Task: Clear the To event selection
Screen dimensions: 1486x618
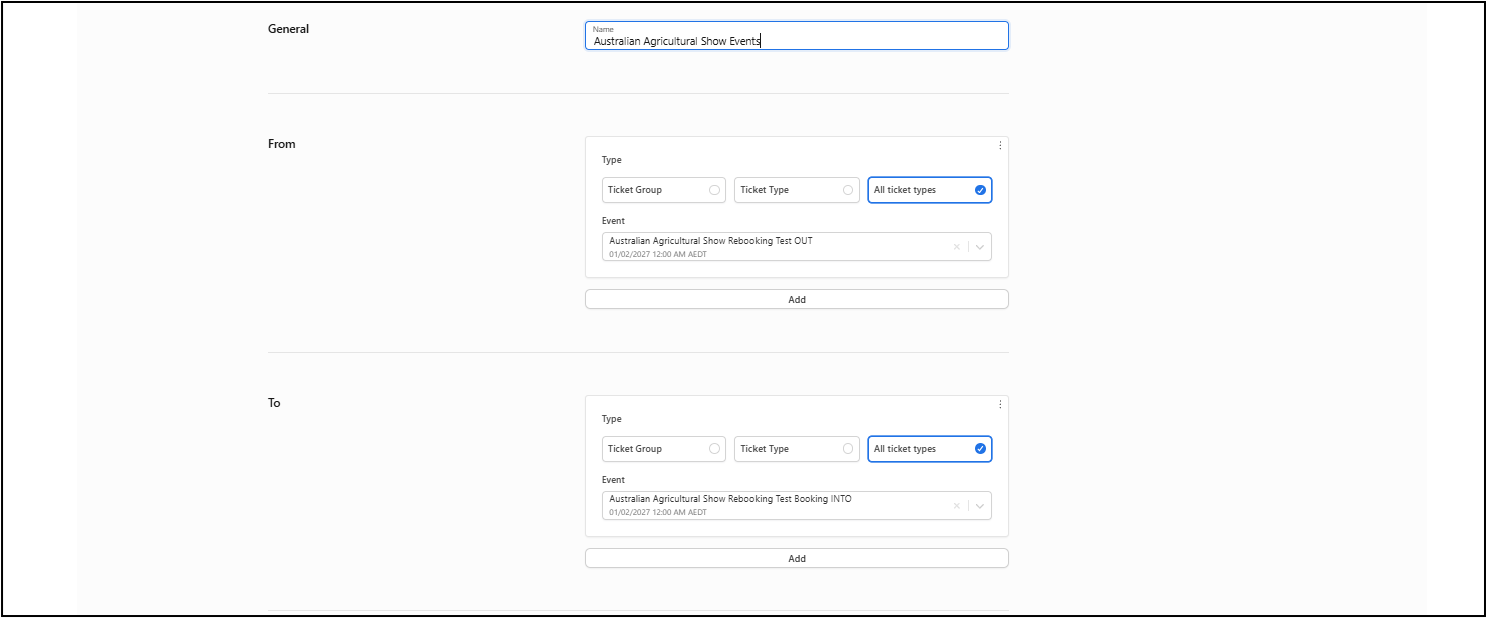Action: (x=956, y=506)
